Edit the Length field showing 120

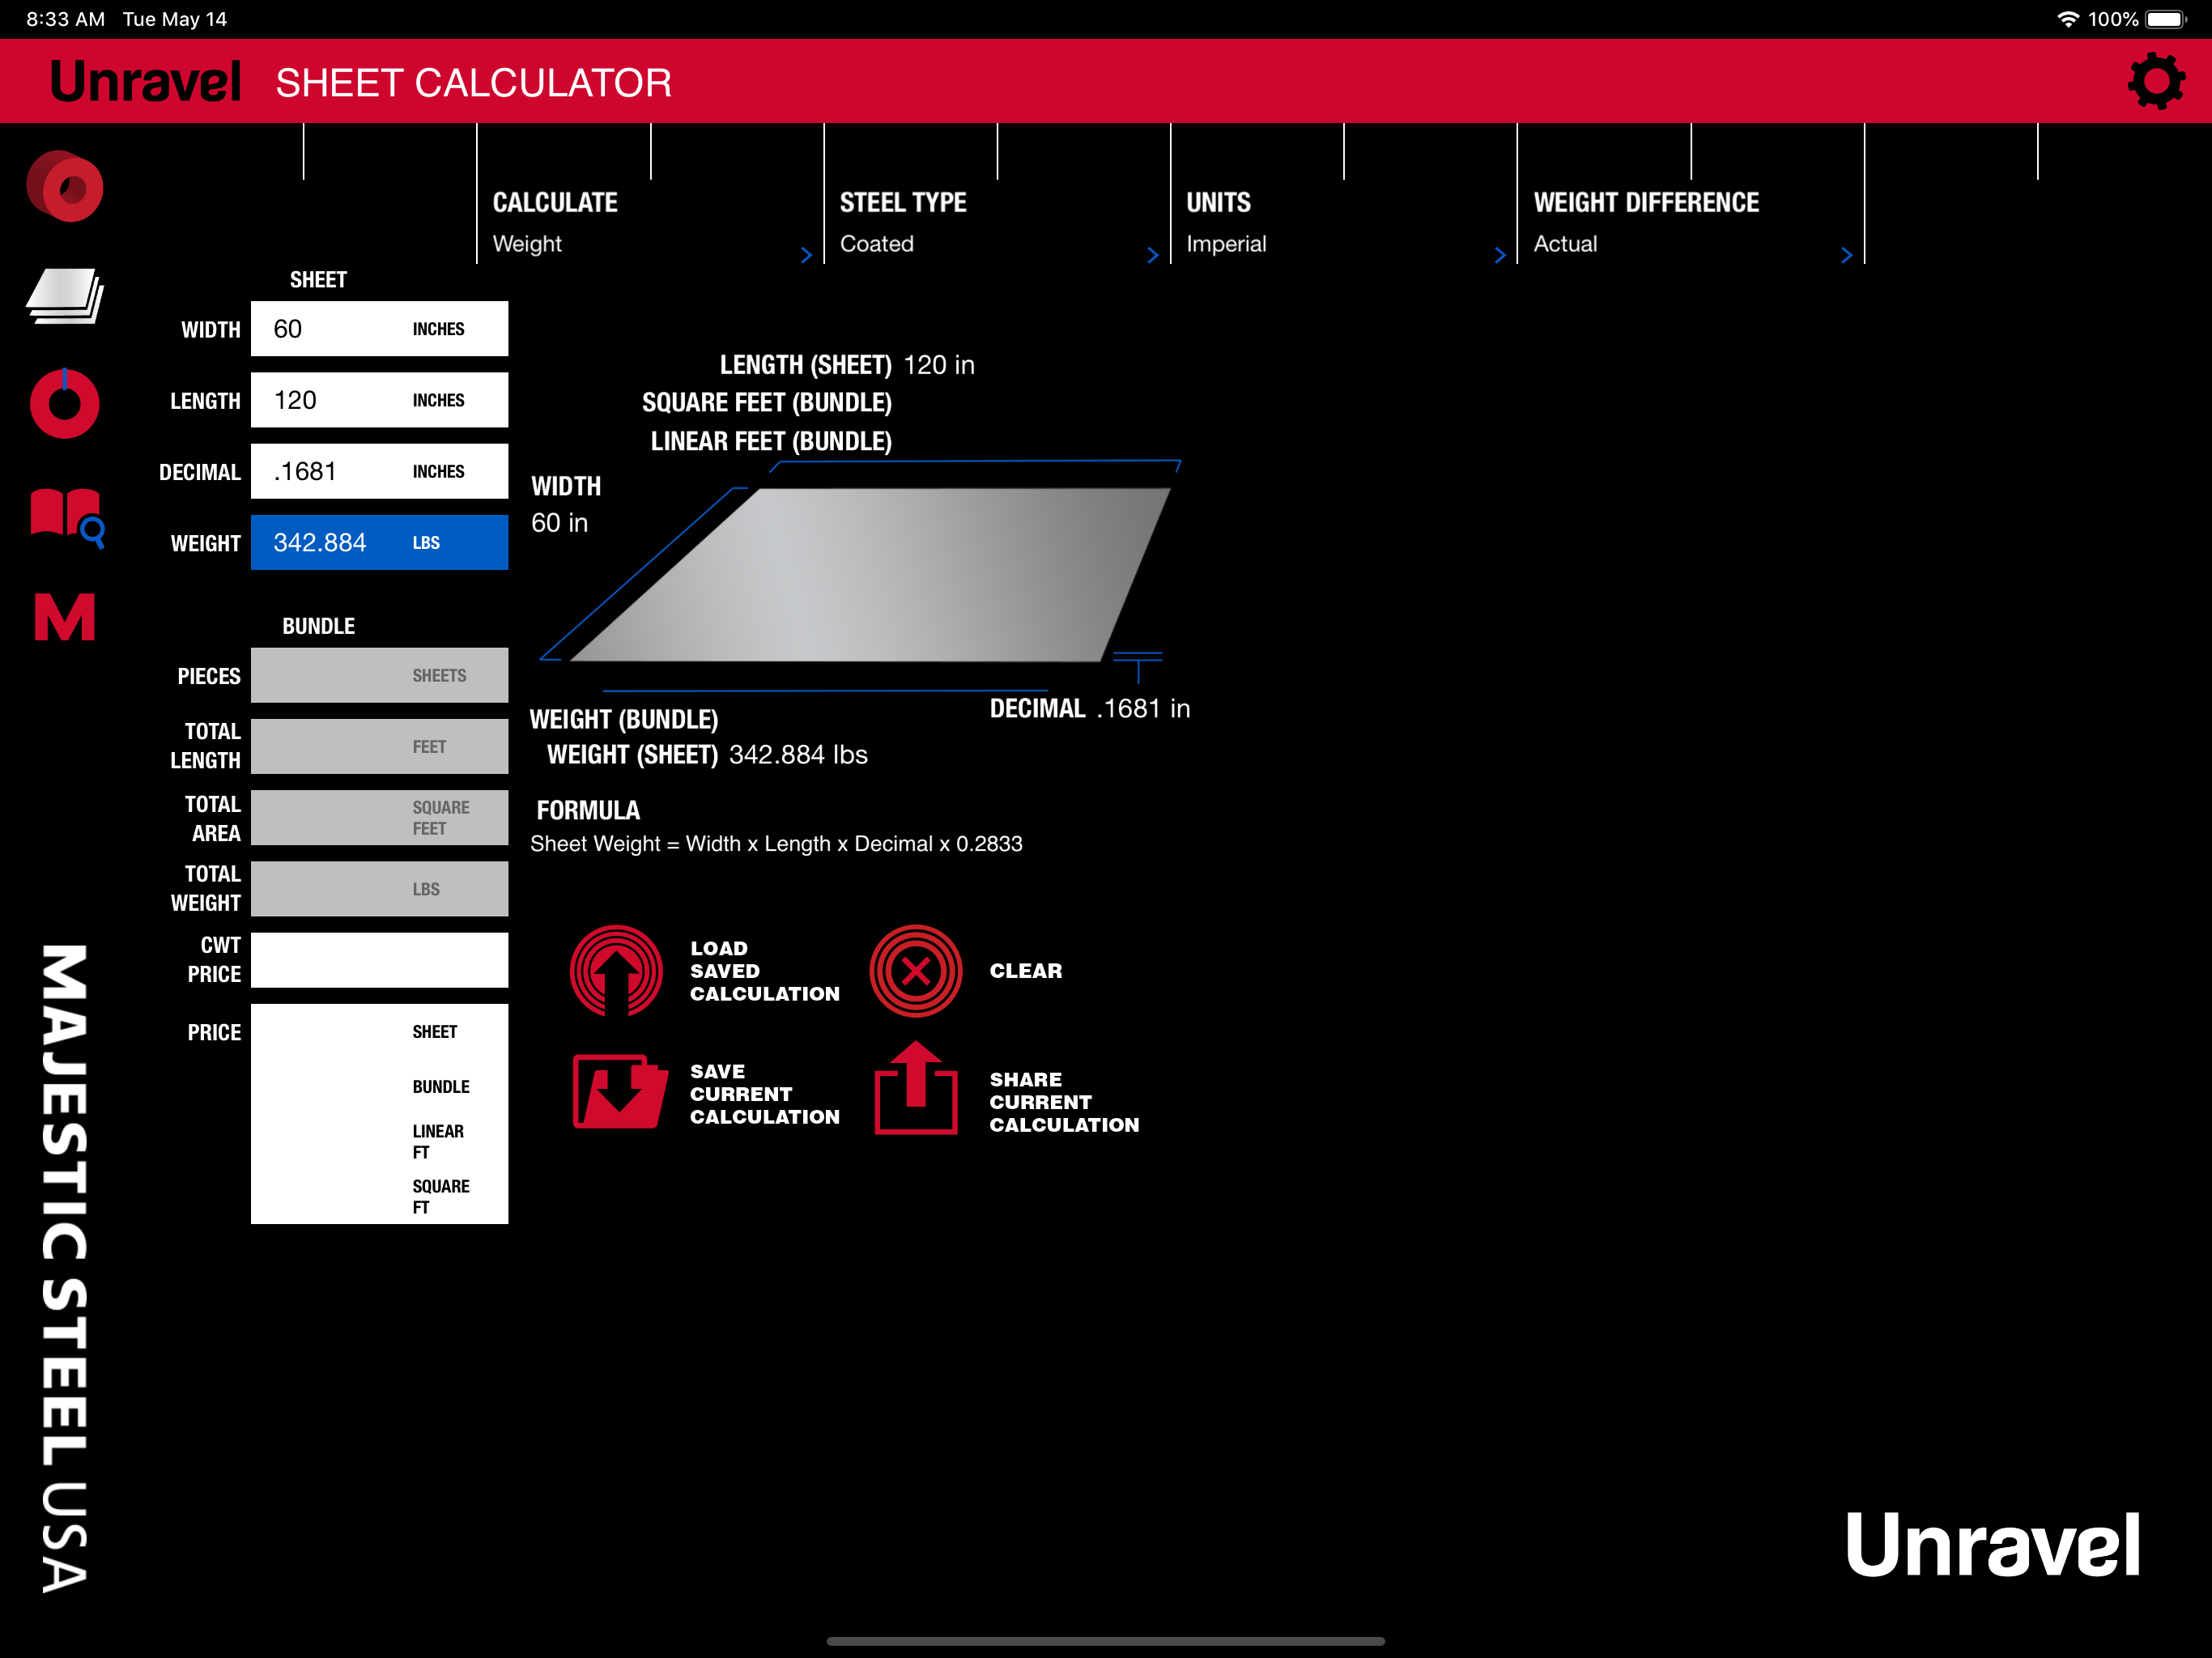point(379,400)
